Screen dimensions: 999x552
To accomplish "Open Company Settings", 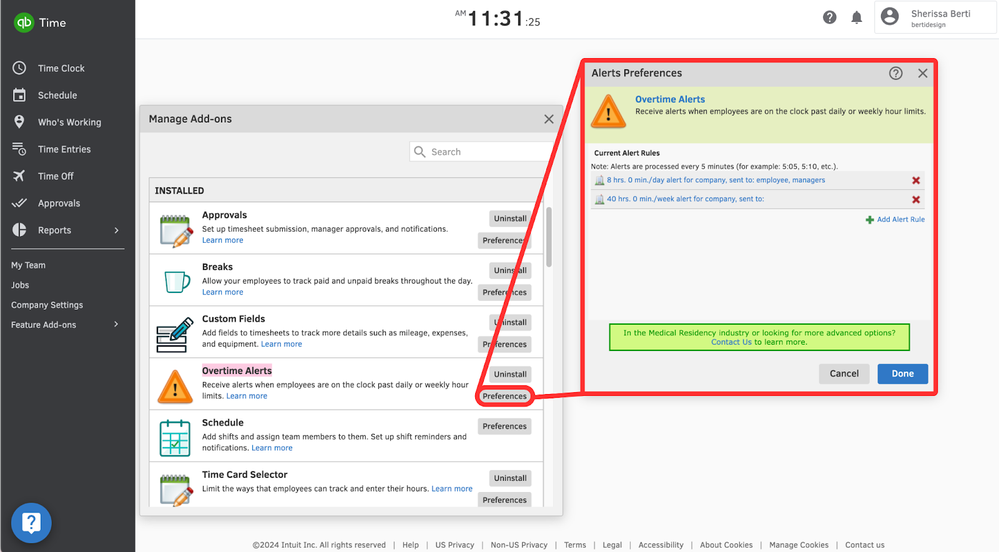I will (47, 305).
